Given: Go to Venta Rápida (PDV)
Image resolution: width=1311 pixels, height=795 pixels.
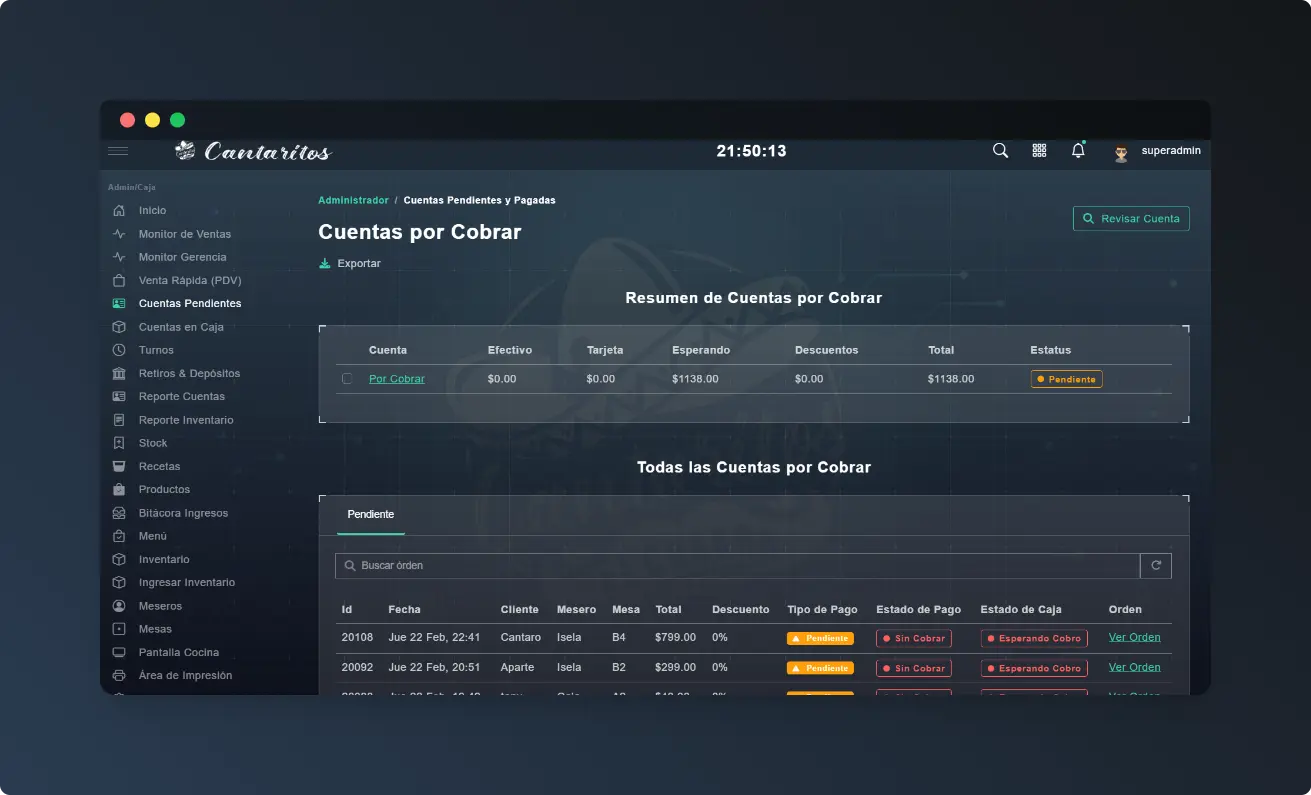Looking at the screenshot, I should click(190, 281).
